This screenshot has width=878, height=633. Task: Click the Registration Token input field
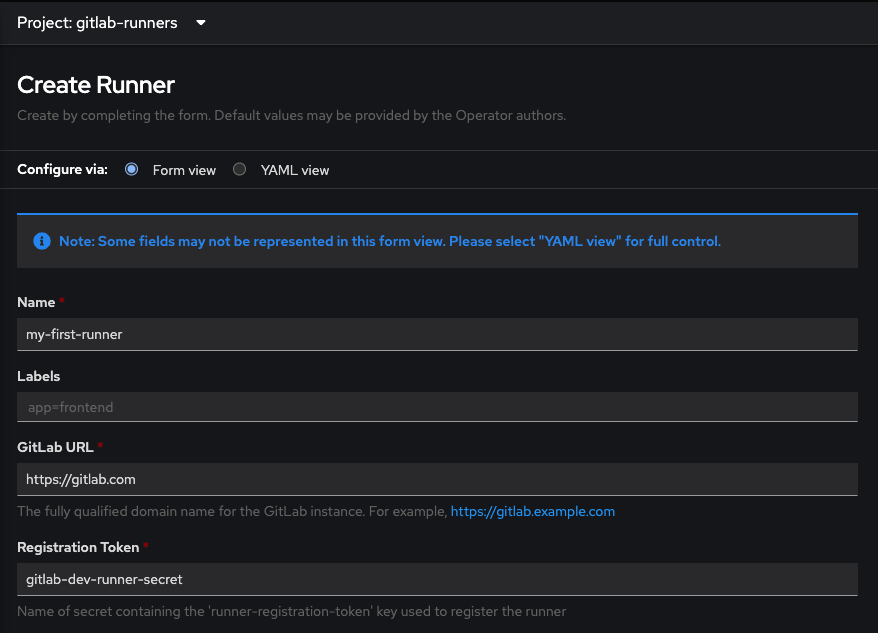(437, 579)
